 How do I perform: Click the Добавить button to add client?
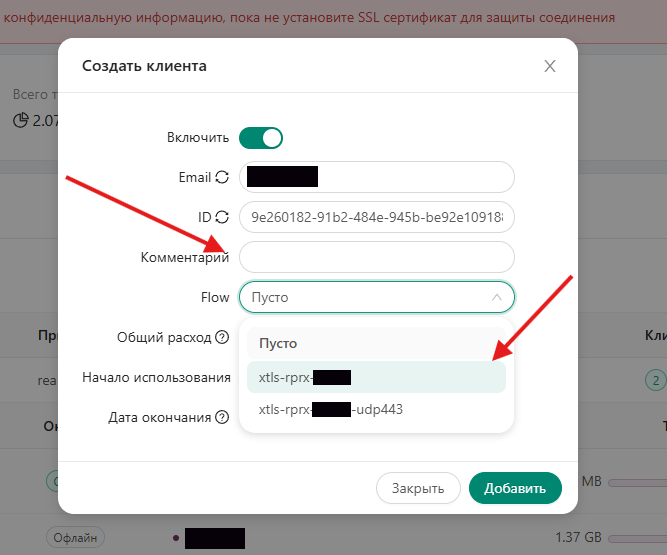tap(515, 488)
